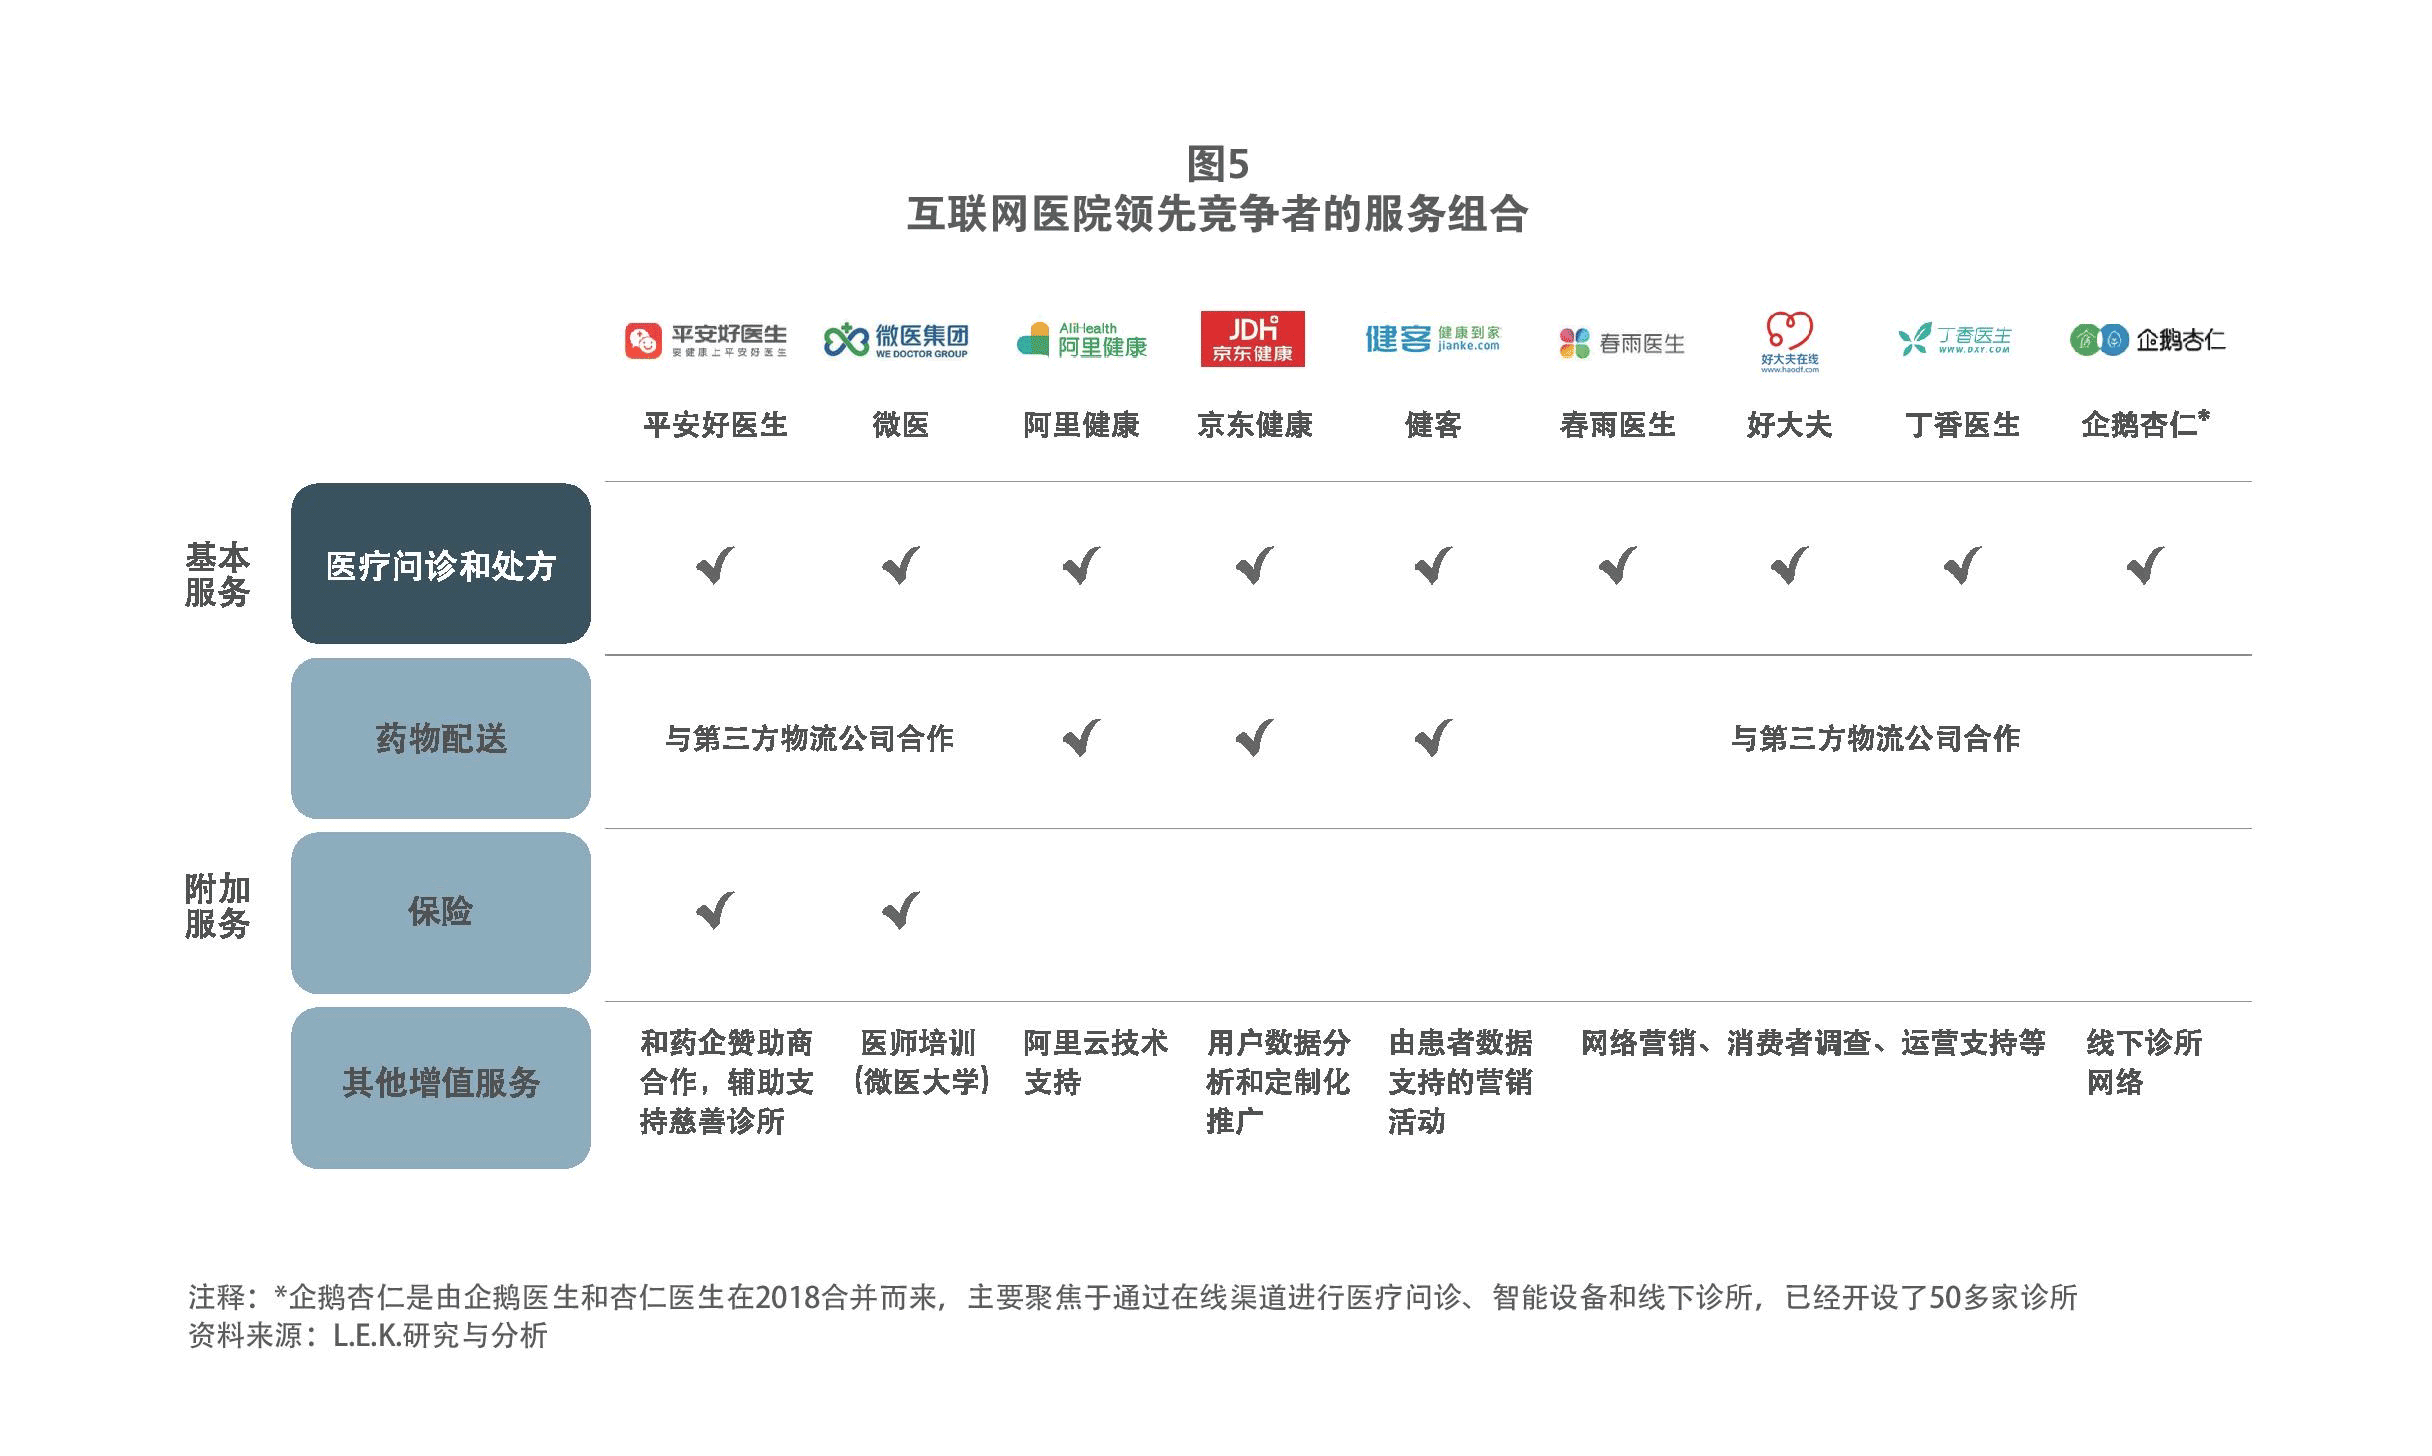The width and height of the screenshot is (2432, 1456).
Task: Select the 药物配送 category box
Action: pos(441,738)
